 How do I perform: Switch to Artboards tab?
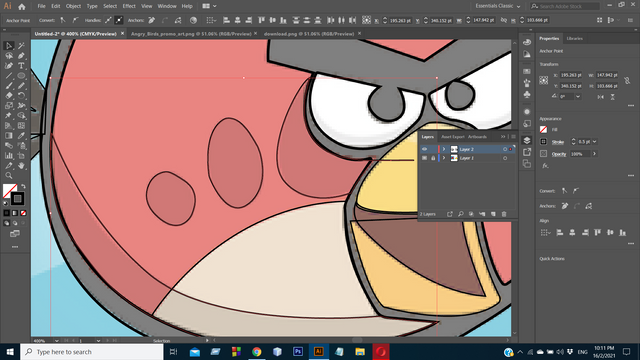[x=477, y=137]
